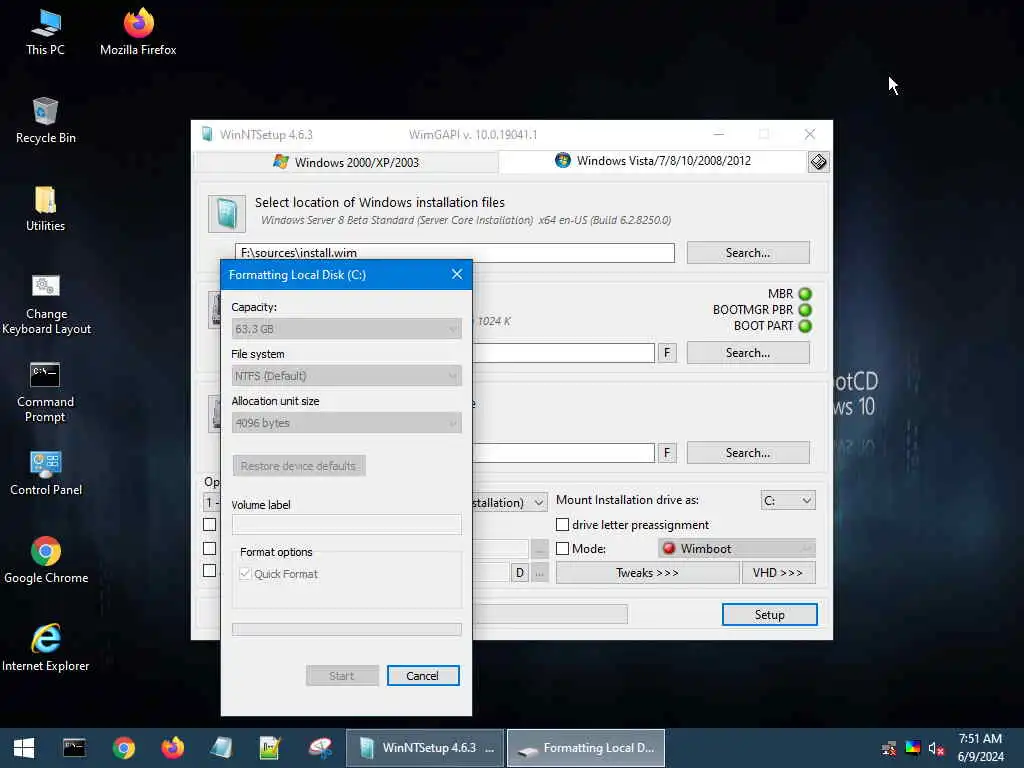Switch to Windows 2000/XP/2003 tab
This screenshot has height=768, width=1024.
point(347,162)
